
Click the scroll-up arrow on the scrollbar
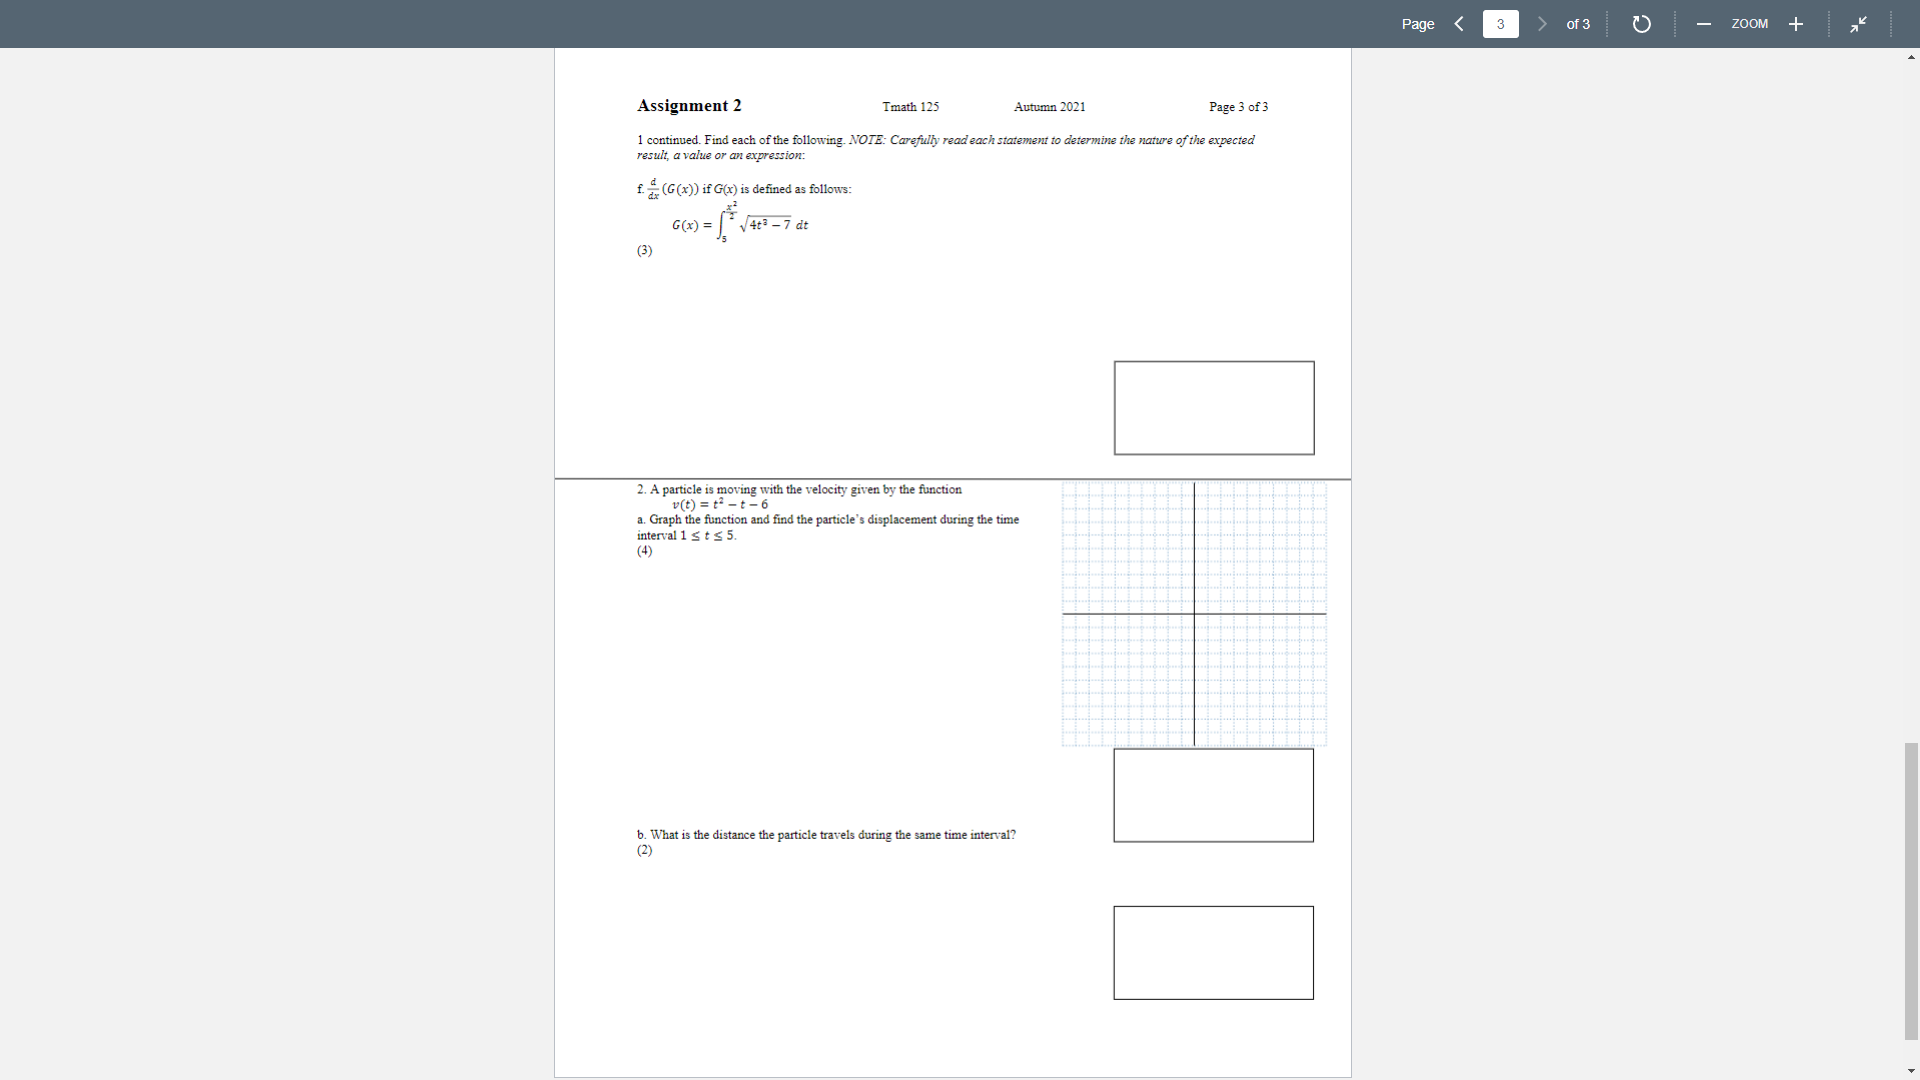click(1910, 57)
